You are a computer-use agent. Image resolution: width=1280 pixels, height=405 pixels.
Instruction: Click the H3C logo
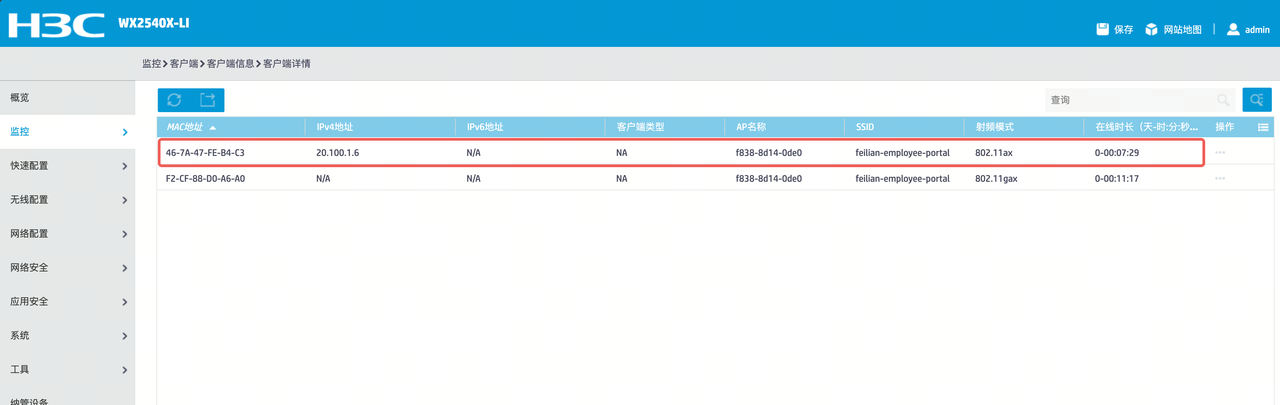coord(57,24)
